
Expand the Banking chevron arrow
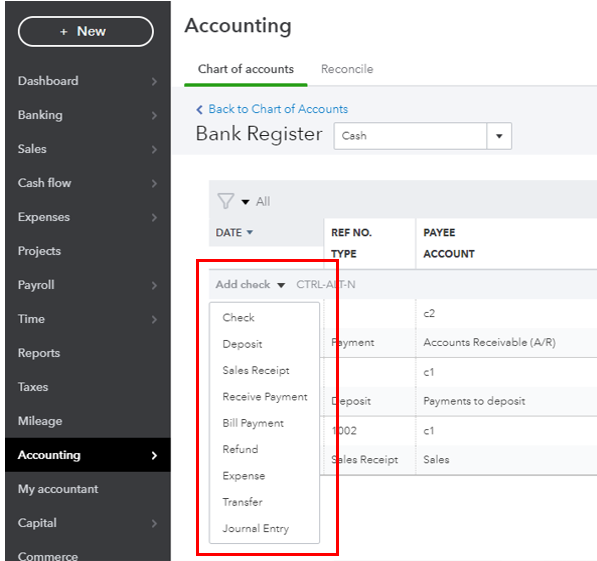154,115
